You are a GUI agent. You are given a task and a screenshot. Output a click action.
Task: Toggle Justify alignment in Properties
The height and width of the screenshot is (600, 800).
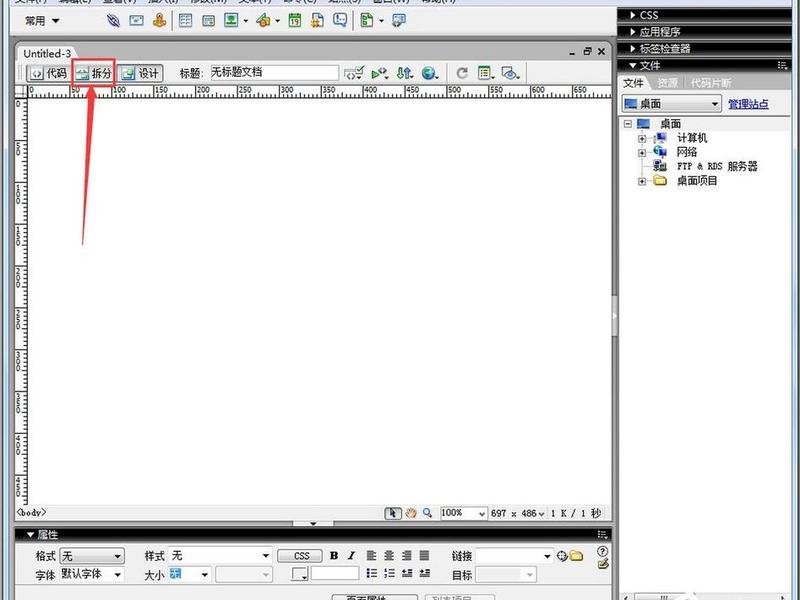tap(424, 556)
